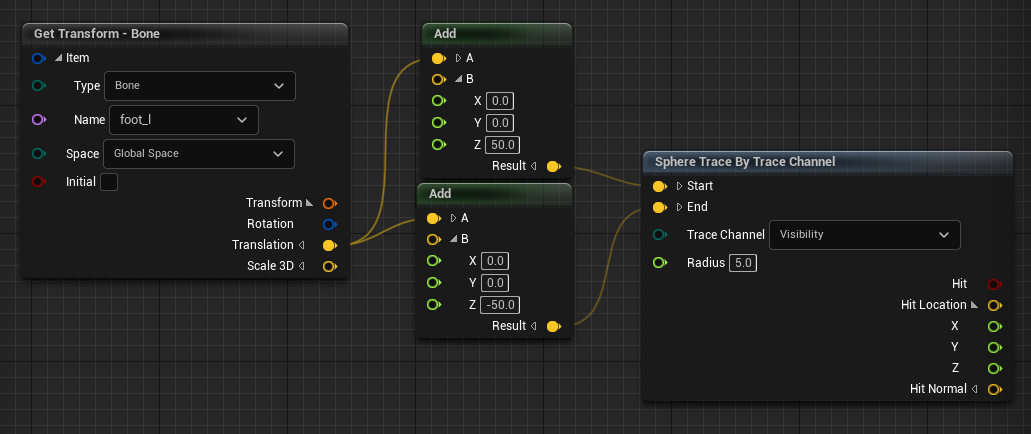Expand the A pin on lower Add node
The height and width of the screenshot is (434, 1031).
click(x=454, y=218)
